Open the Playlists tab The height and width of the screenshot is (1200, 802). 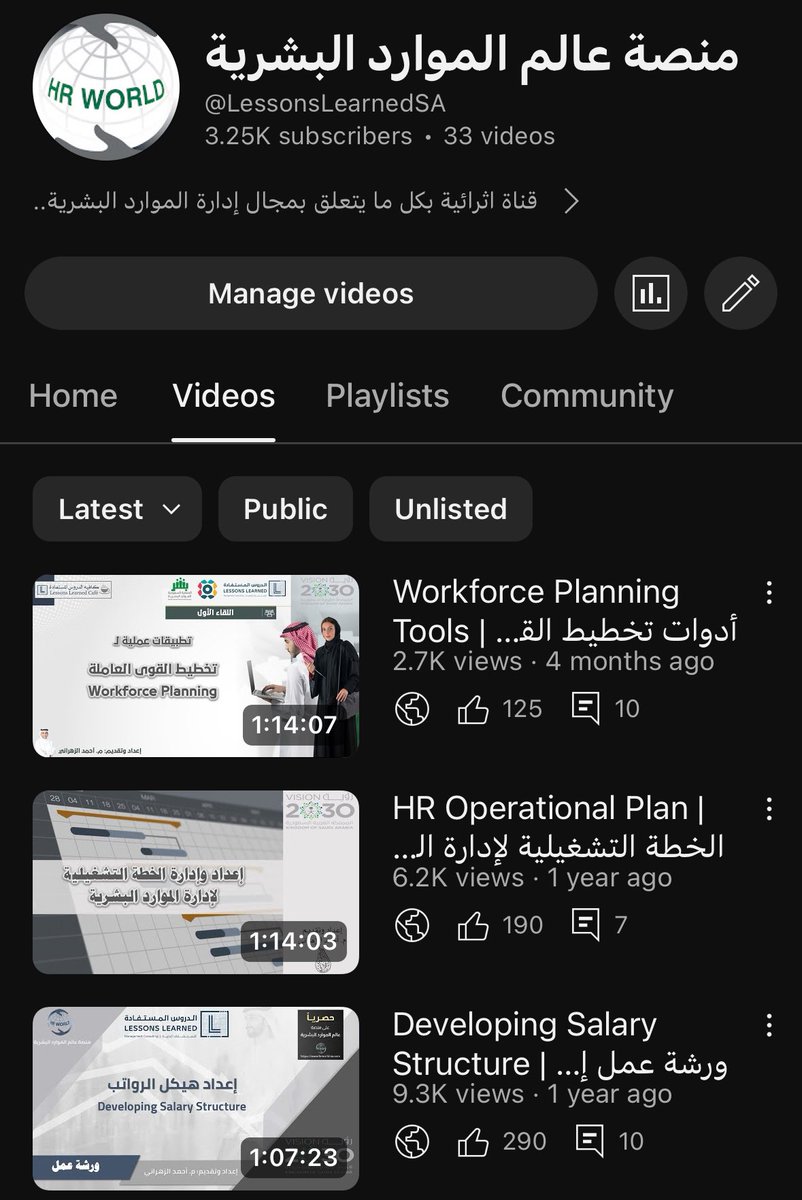point(387,396)
